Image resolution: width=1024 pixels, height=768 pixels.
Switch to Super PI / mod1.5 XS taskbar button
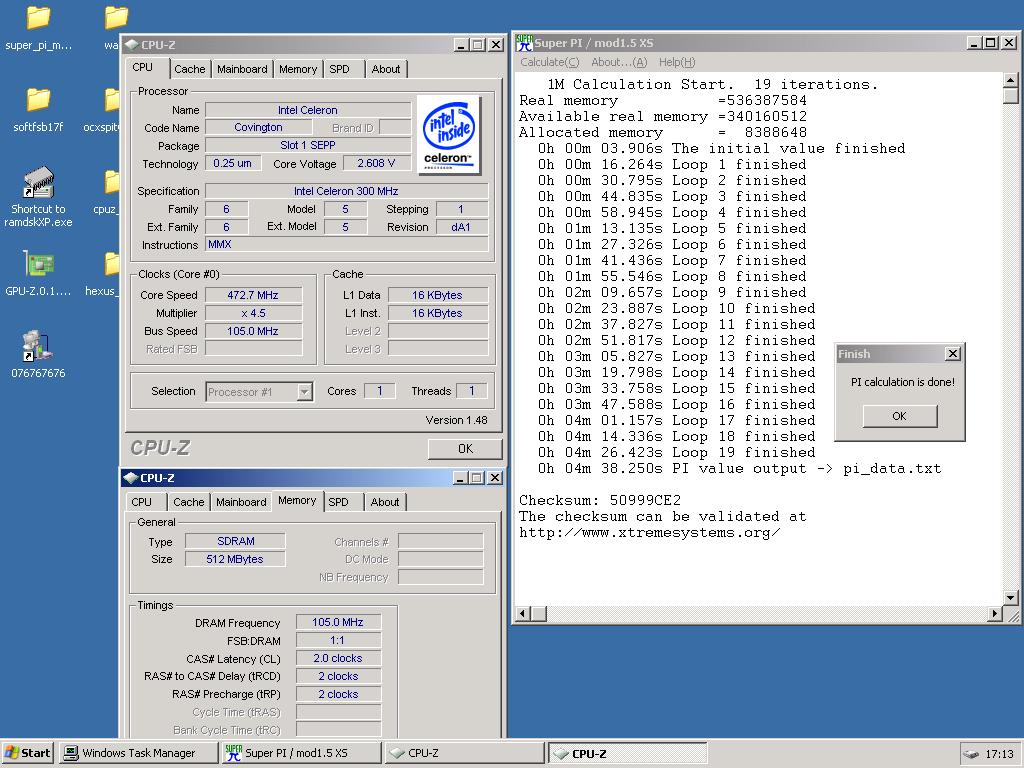tap(301, 753)
